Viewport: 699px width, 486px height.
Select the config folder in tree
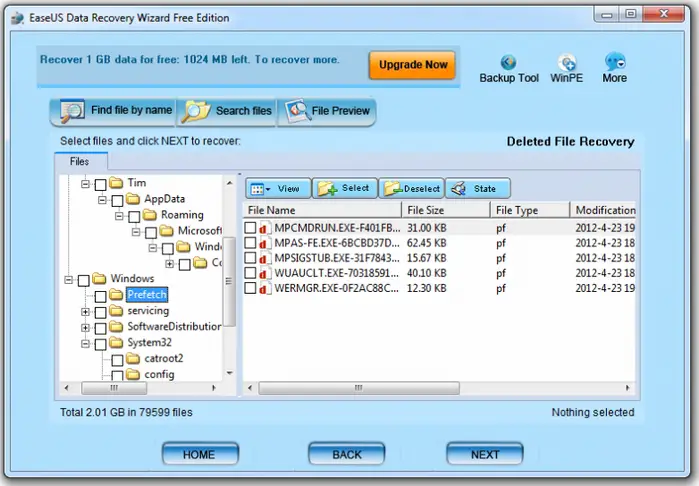coord(159,375)
